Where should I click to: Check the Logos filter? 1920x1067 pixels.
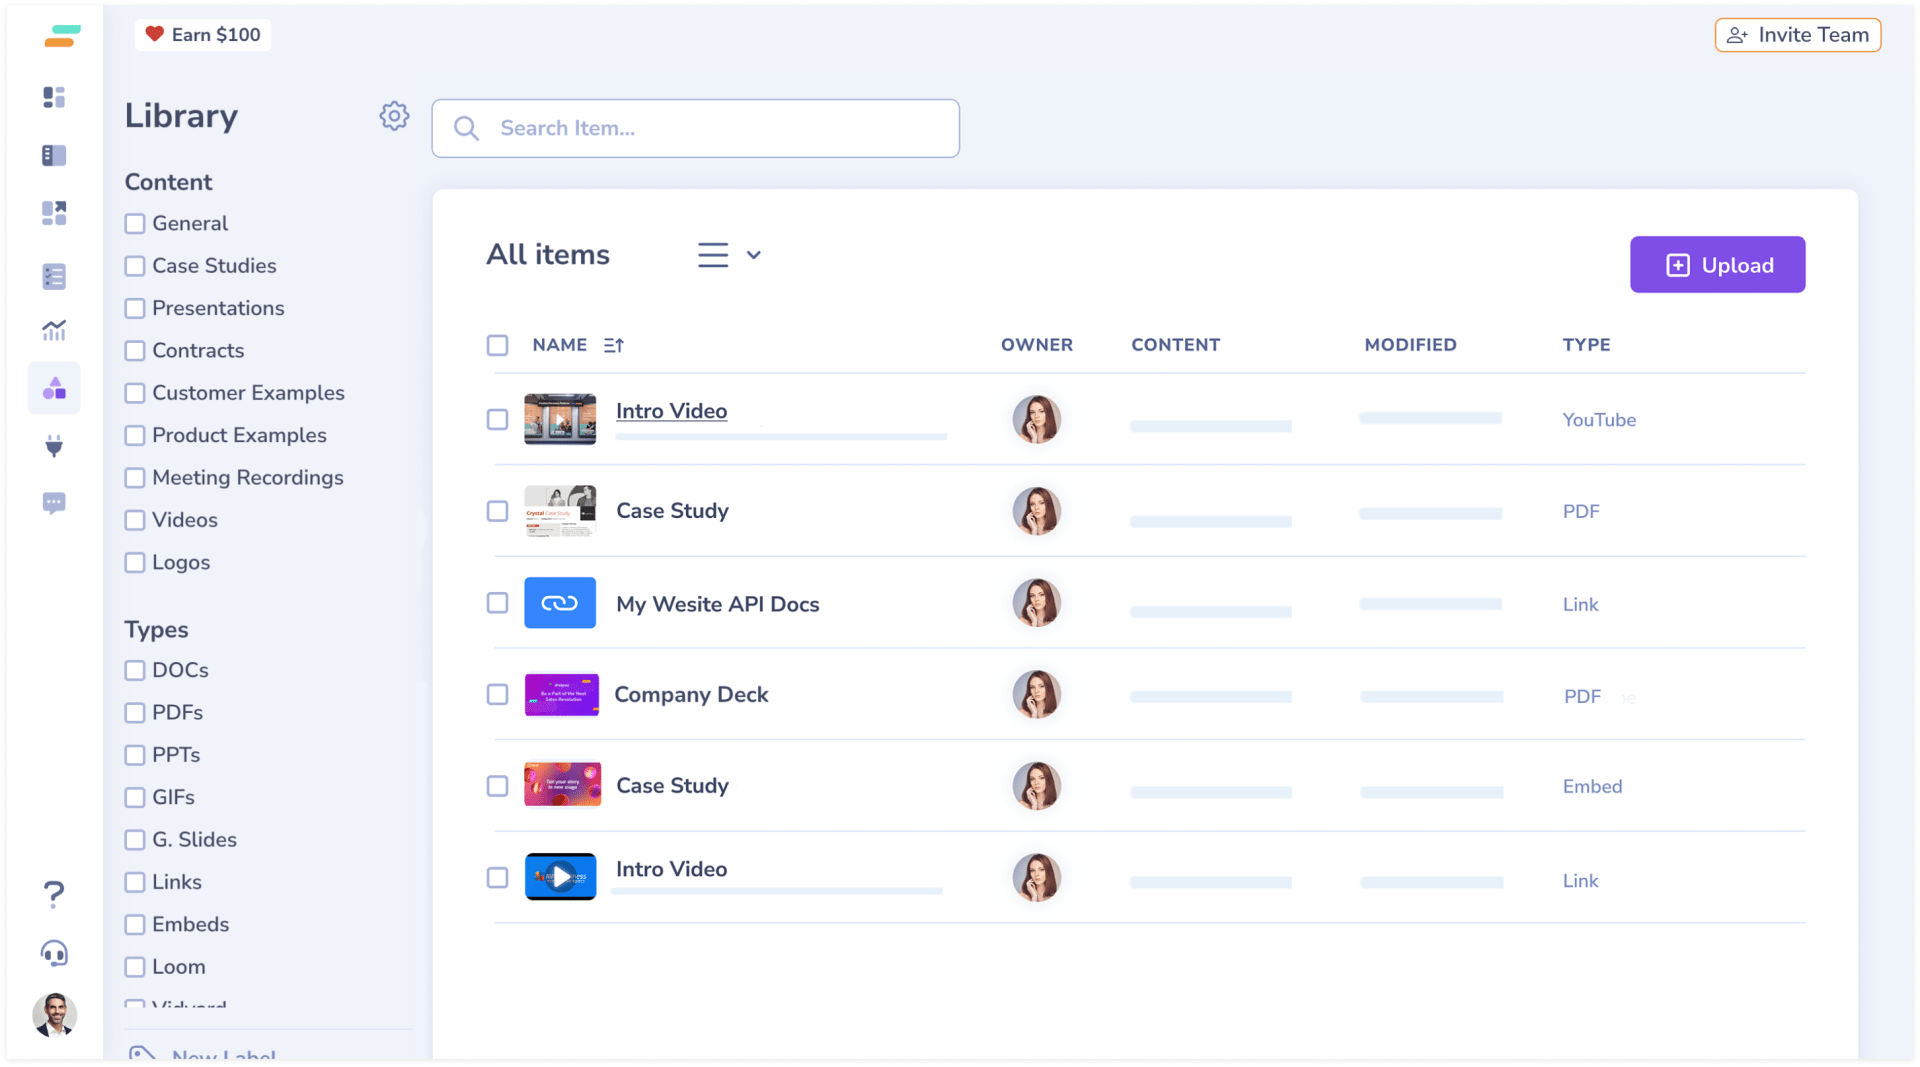(x=135, y=562)
